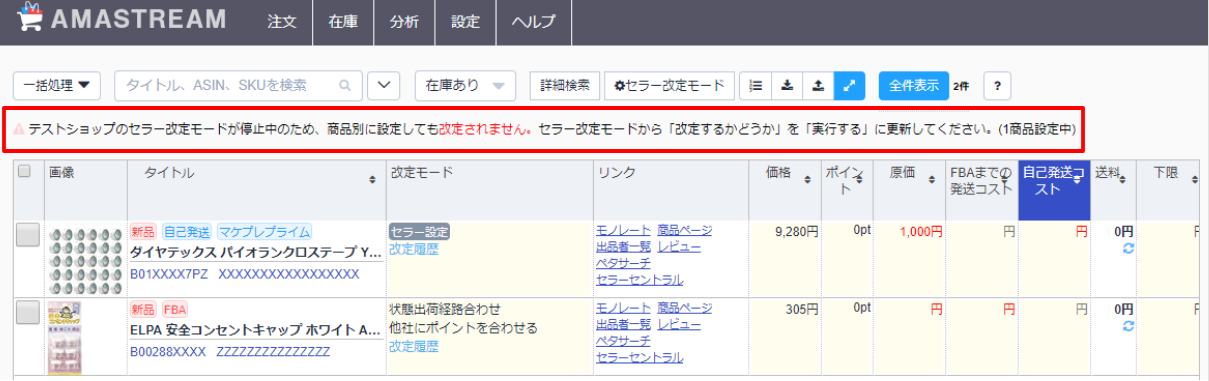Click レビュー link in ELPA row
Screen dimensions: 1209x381
(679, 324)
